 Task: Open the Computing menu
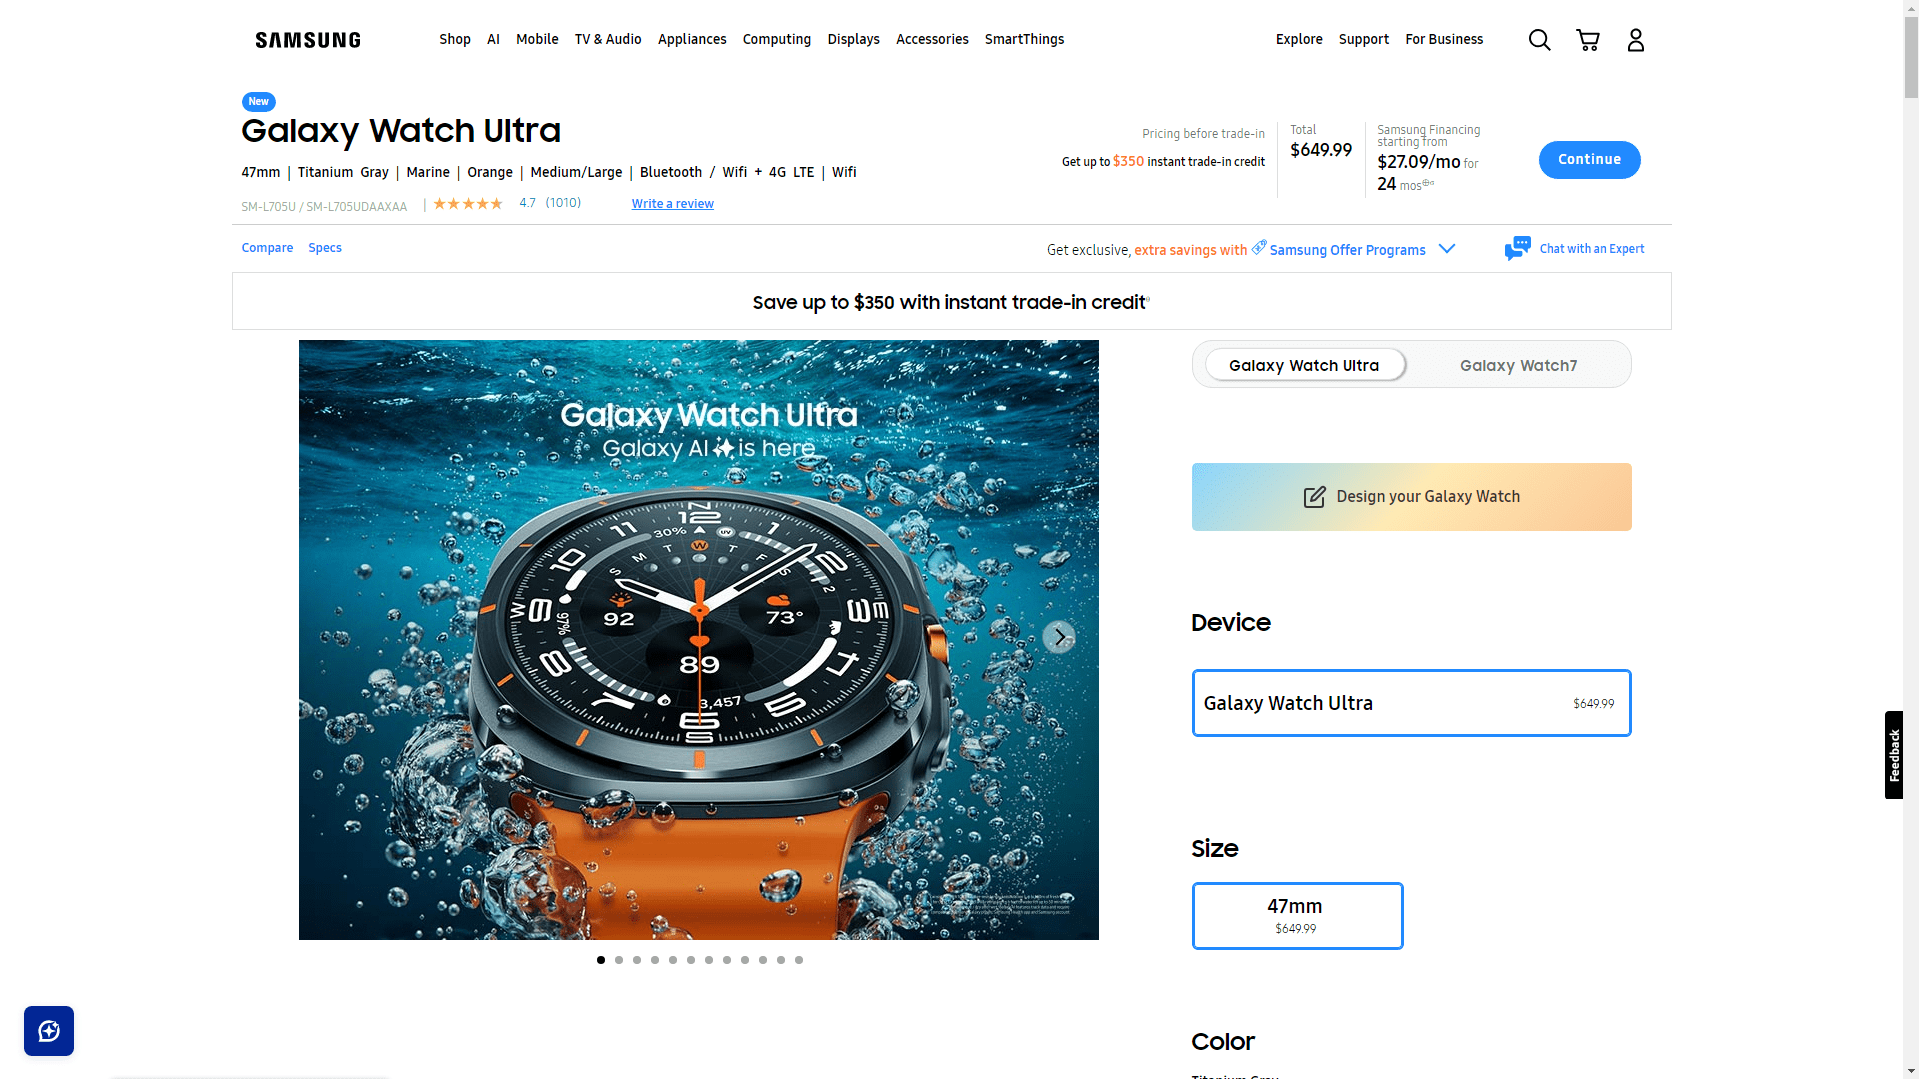[776, 39]
